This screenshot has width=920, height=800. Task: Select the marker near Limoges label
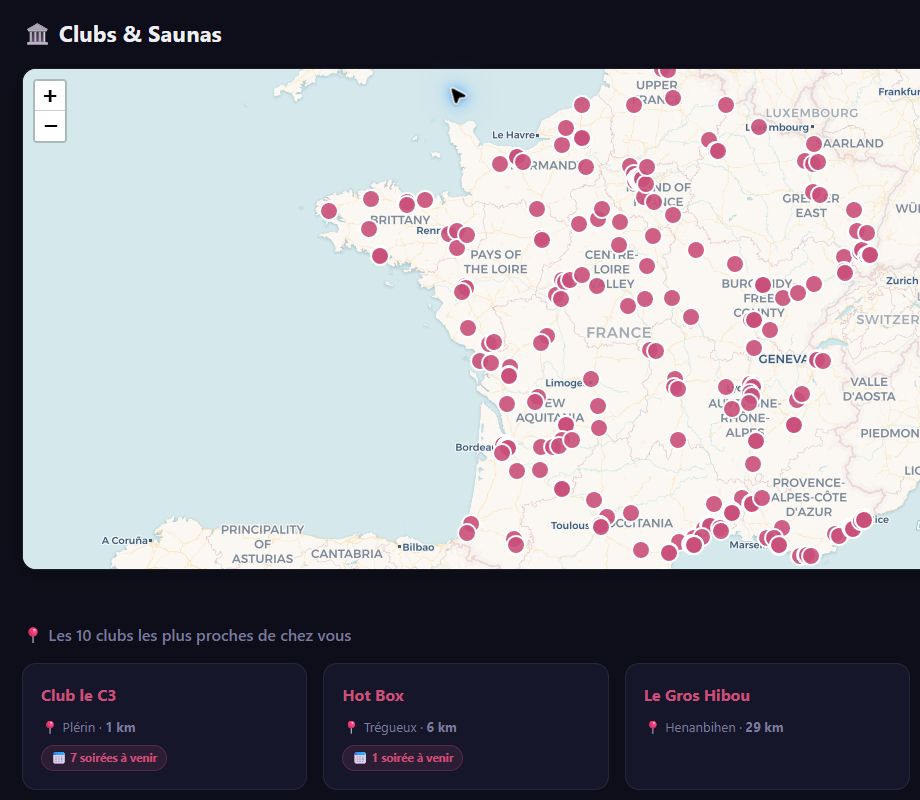coord(591,379)
